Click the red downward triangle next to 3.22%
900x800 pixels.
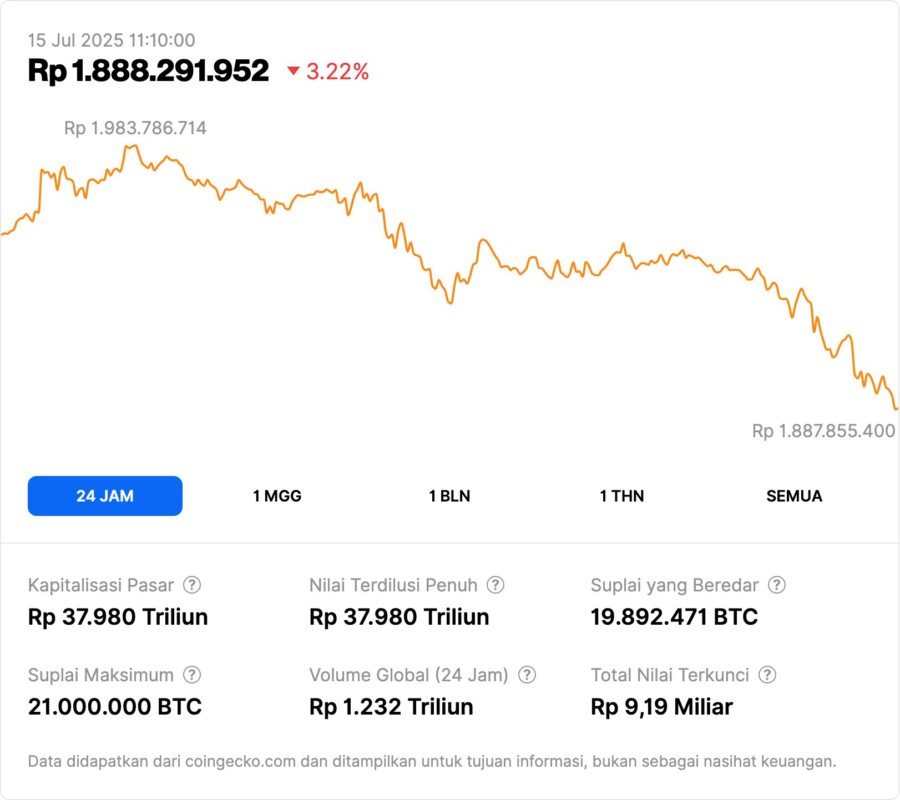coord(291,71)
